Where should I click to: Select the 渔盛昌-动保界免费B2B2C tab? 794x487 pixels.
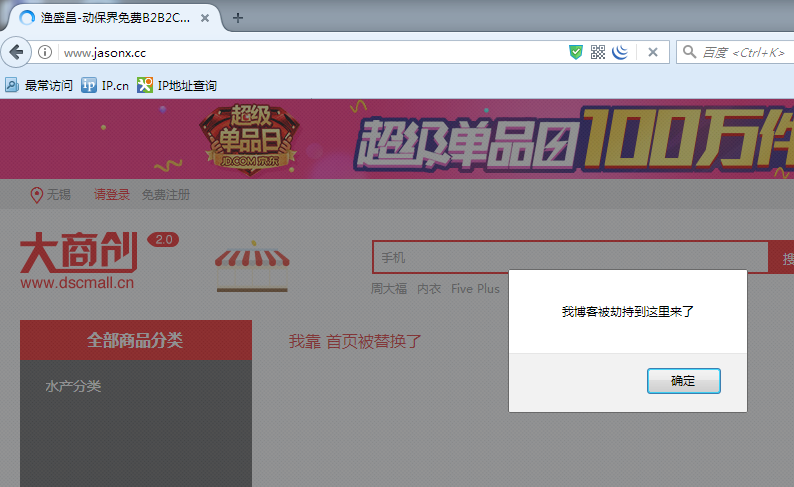(110, 18)
